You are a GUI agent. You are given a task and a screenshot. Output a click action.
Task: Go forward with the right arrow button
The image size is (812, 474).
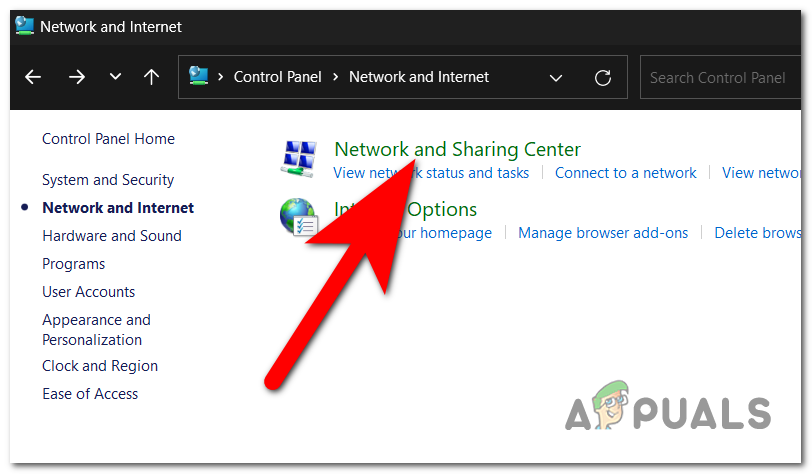pos(77,77)
